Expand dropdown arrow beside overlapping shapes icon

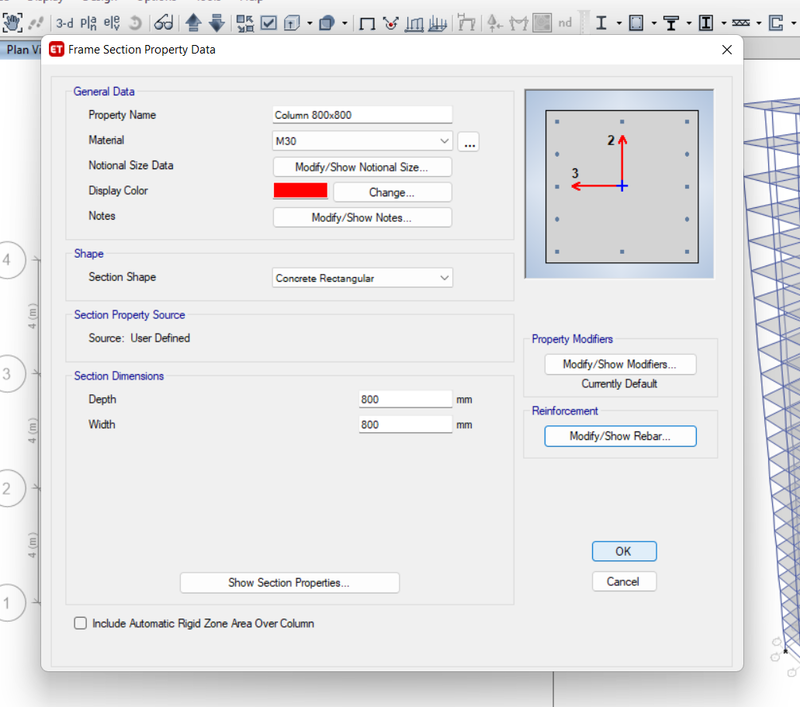point(345,23)
